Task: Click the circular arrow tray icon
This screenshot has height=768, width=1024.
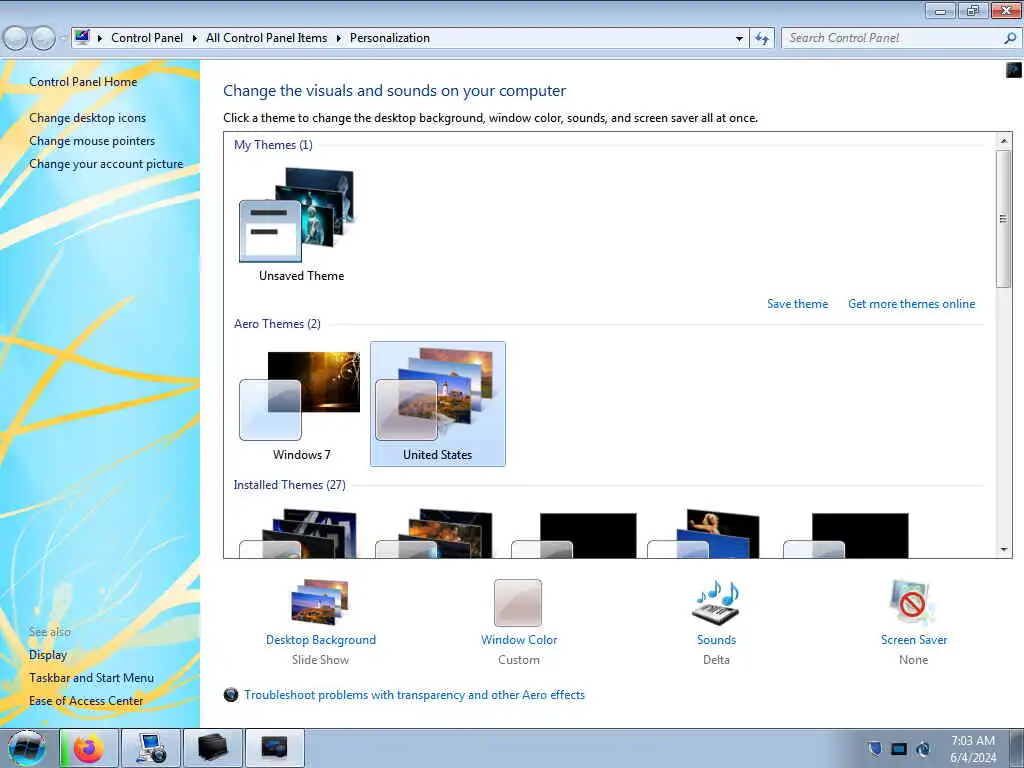Action: pyautogui.click(x=923, y=748)
